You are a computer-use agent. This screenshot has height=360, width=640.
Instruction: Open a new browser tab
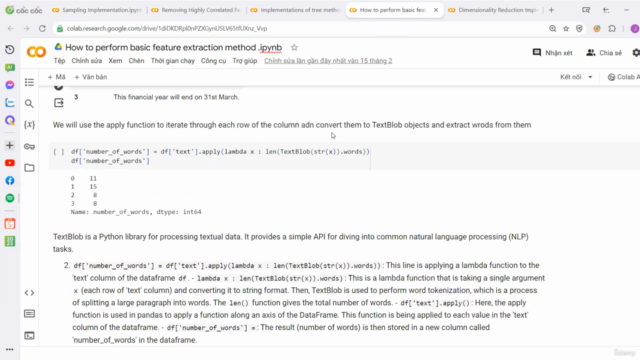tap(551, 10)
